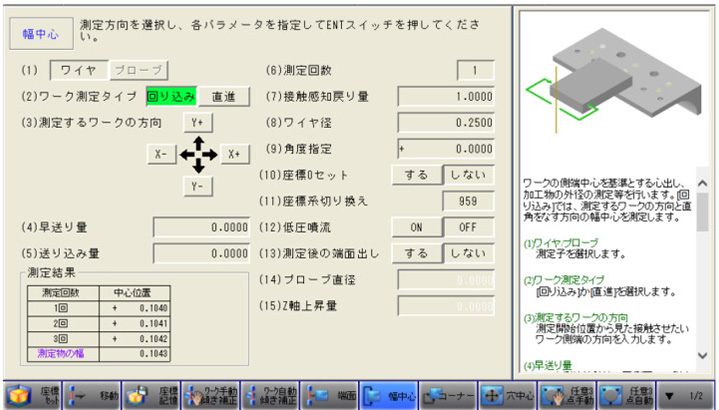Select しない for 測定後の端面出し

point(469,253)
